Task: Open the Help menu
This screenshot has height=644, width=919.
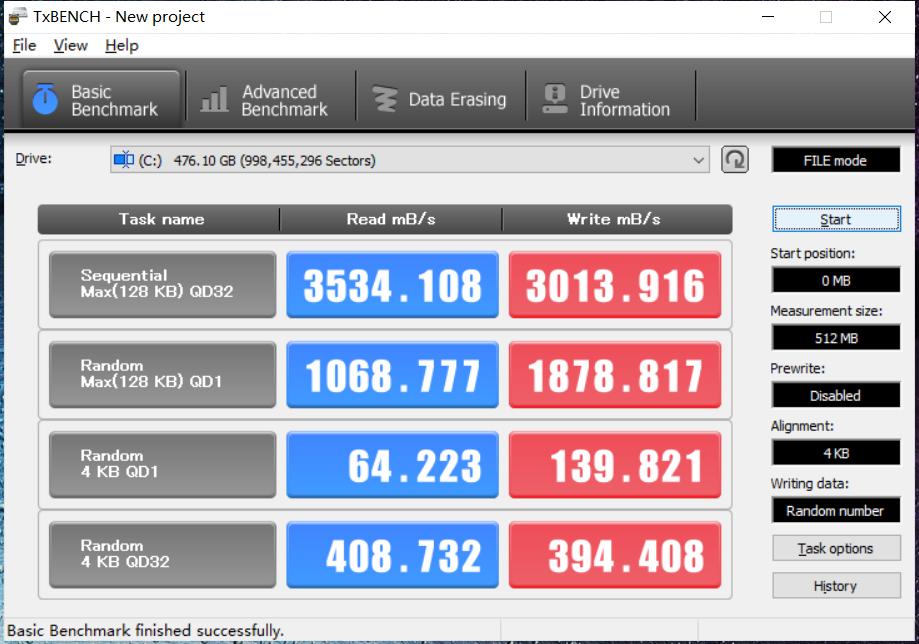Action: click(121, 46)
